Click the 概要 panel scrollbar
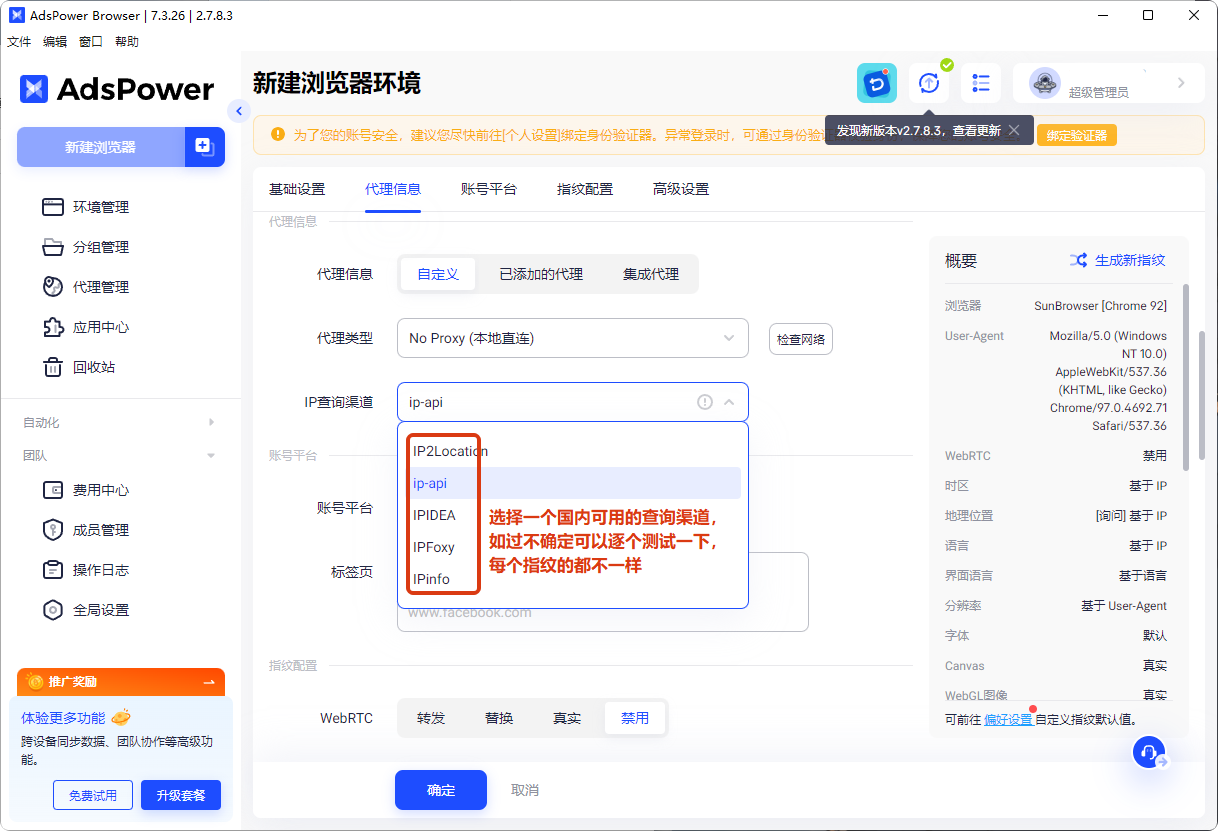Image resolution: width=1218 pixels, height=831 pixels. [1186, 376]
